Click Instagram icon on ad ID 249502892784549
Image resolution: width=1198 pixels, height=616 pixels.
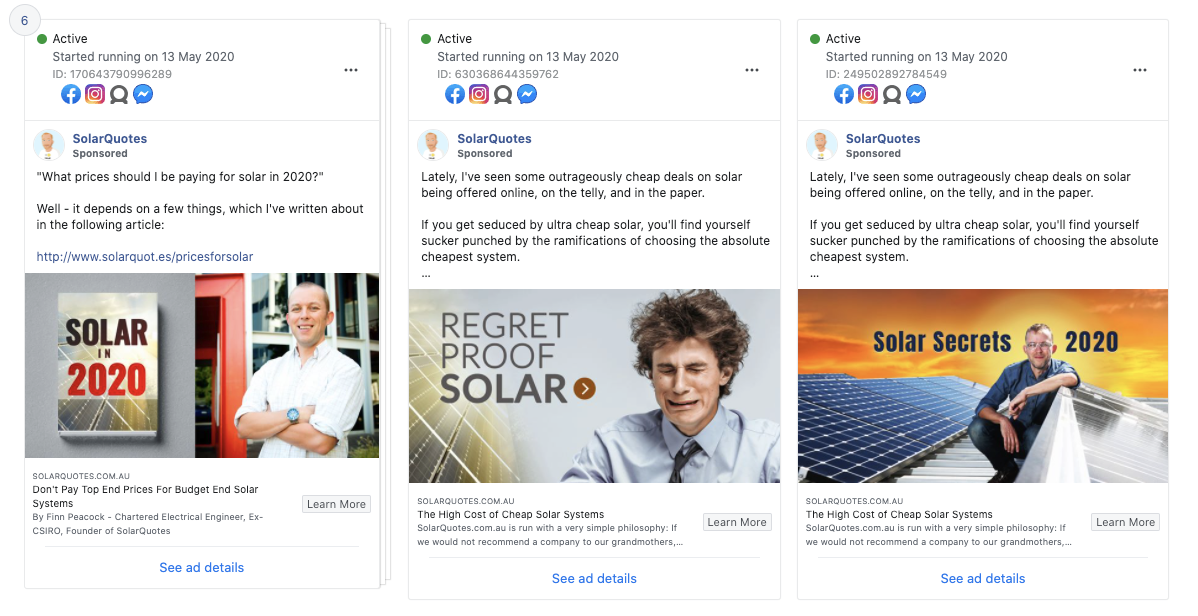click(x=868, y=94)
